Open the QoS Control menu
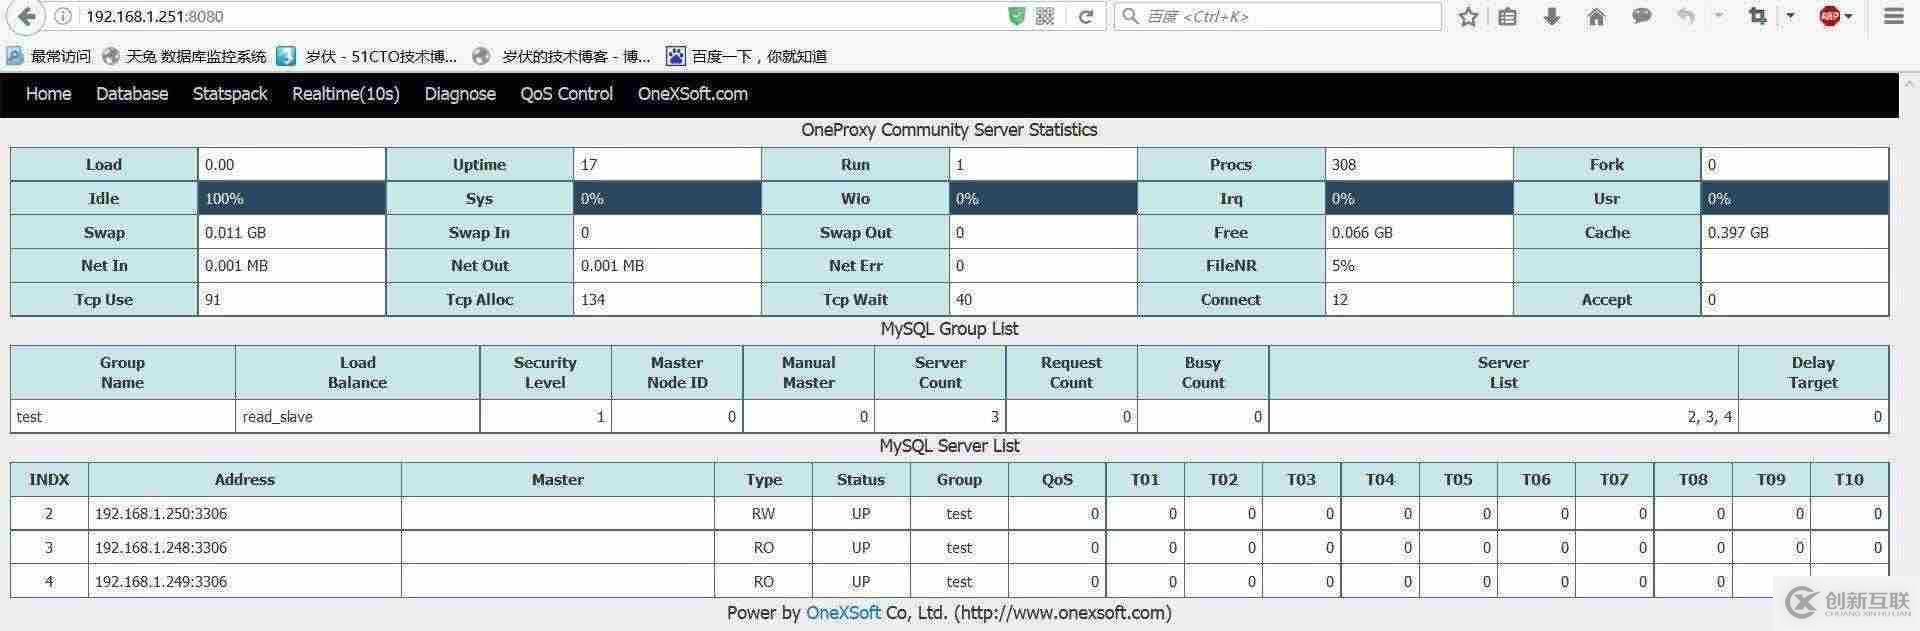 [x=567, y=94]
